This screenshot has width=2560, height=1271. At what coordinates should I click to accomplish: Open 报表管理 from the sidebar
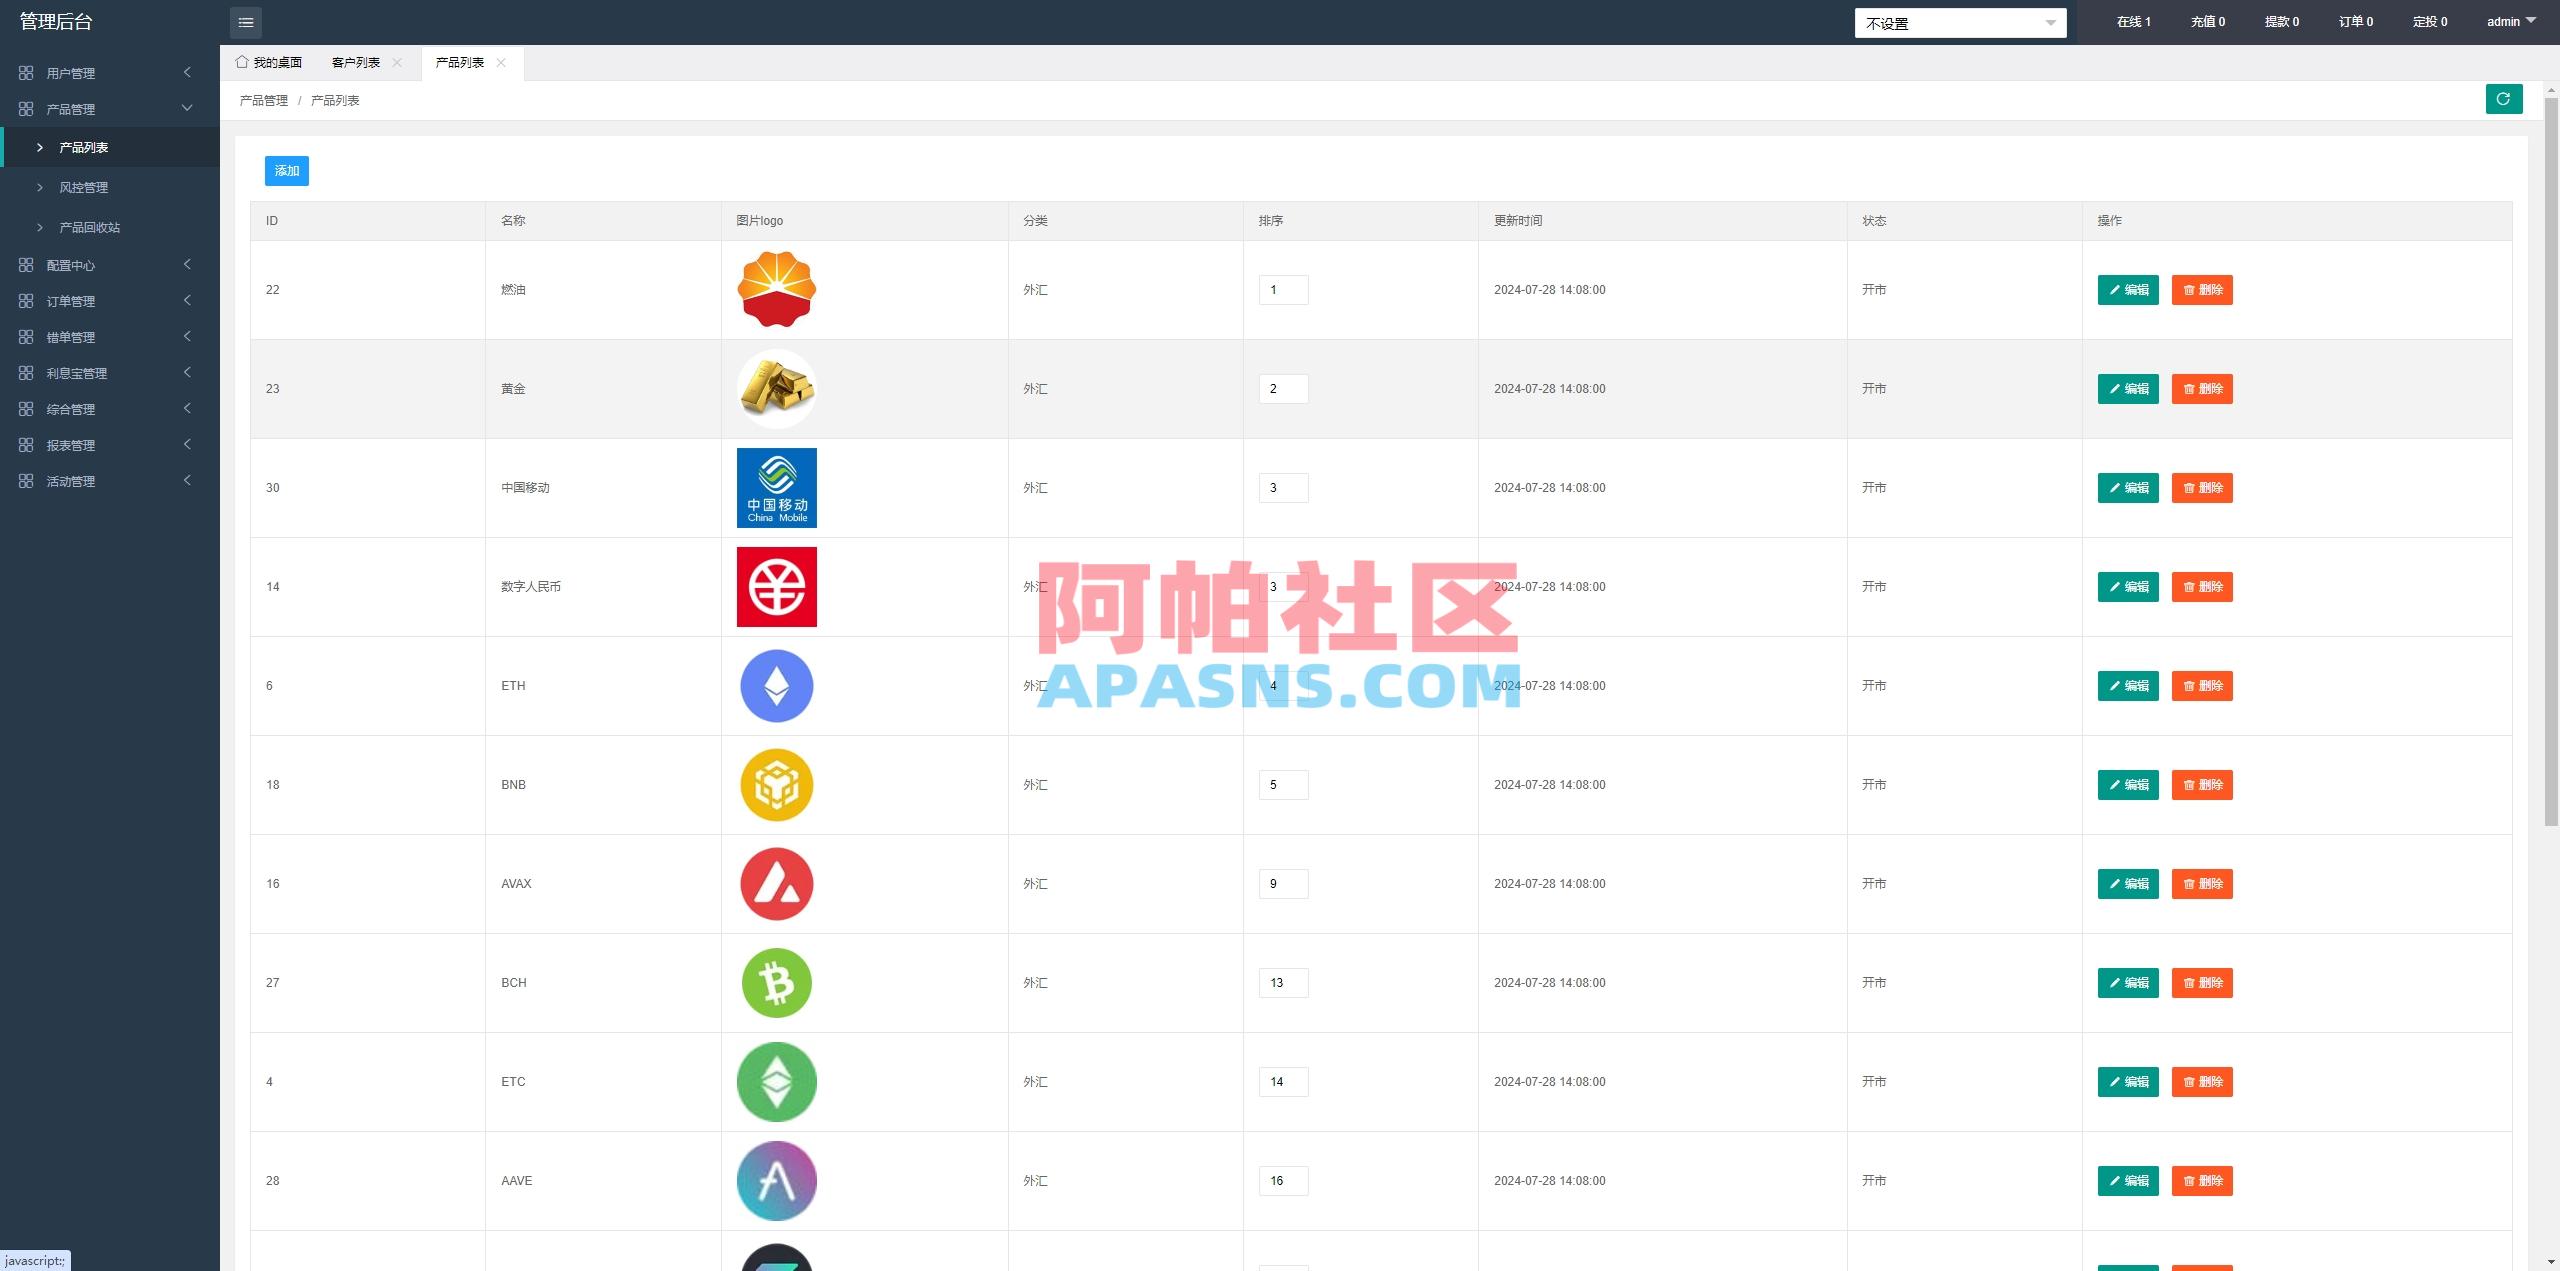(x=71, y=445)
